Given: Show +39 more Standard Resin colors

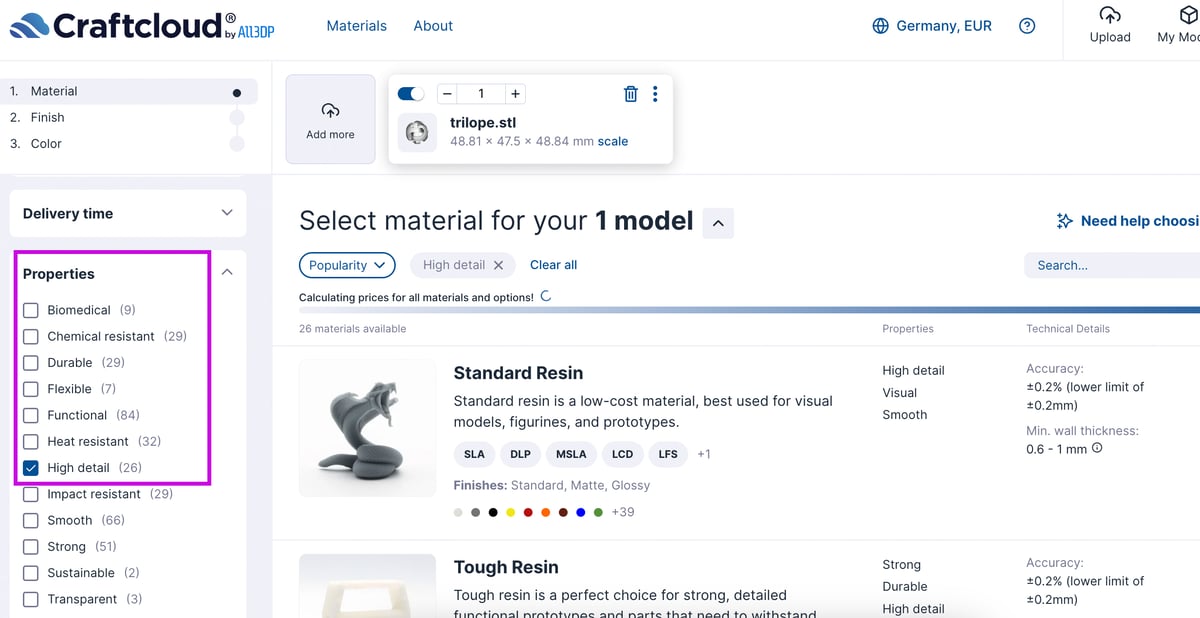Looking at the screenshot, I should tap(623, 512).
